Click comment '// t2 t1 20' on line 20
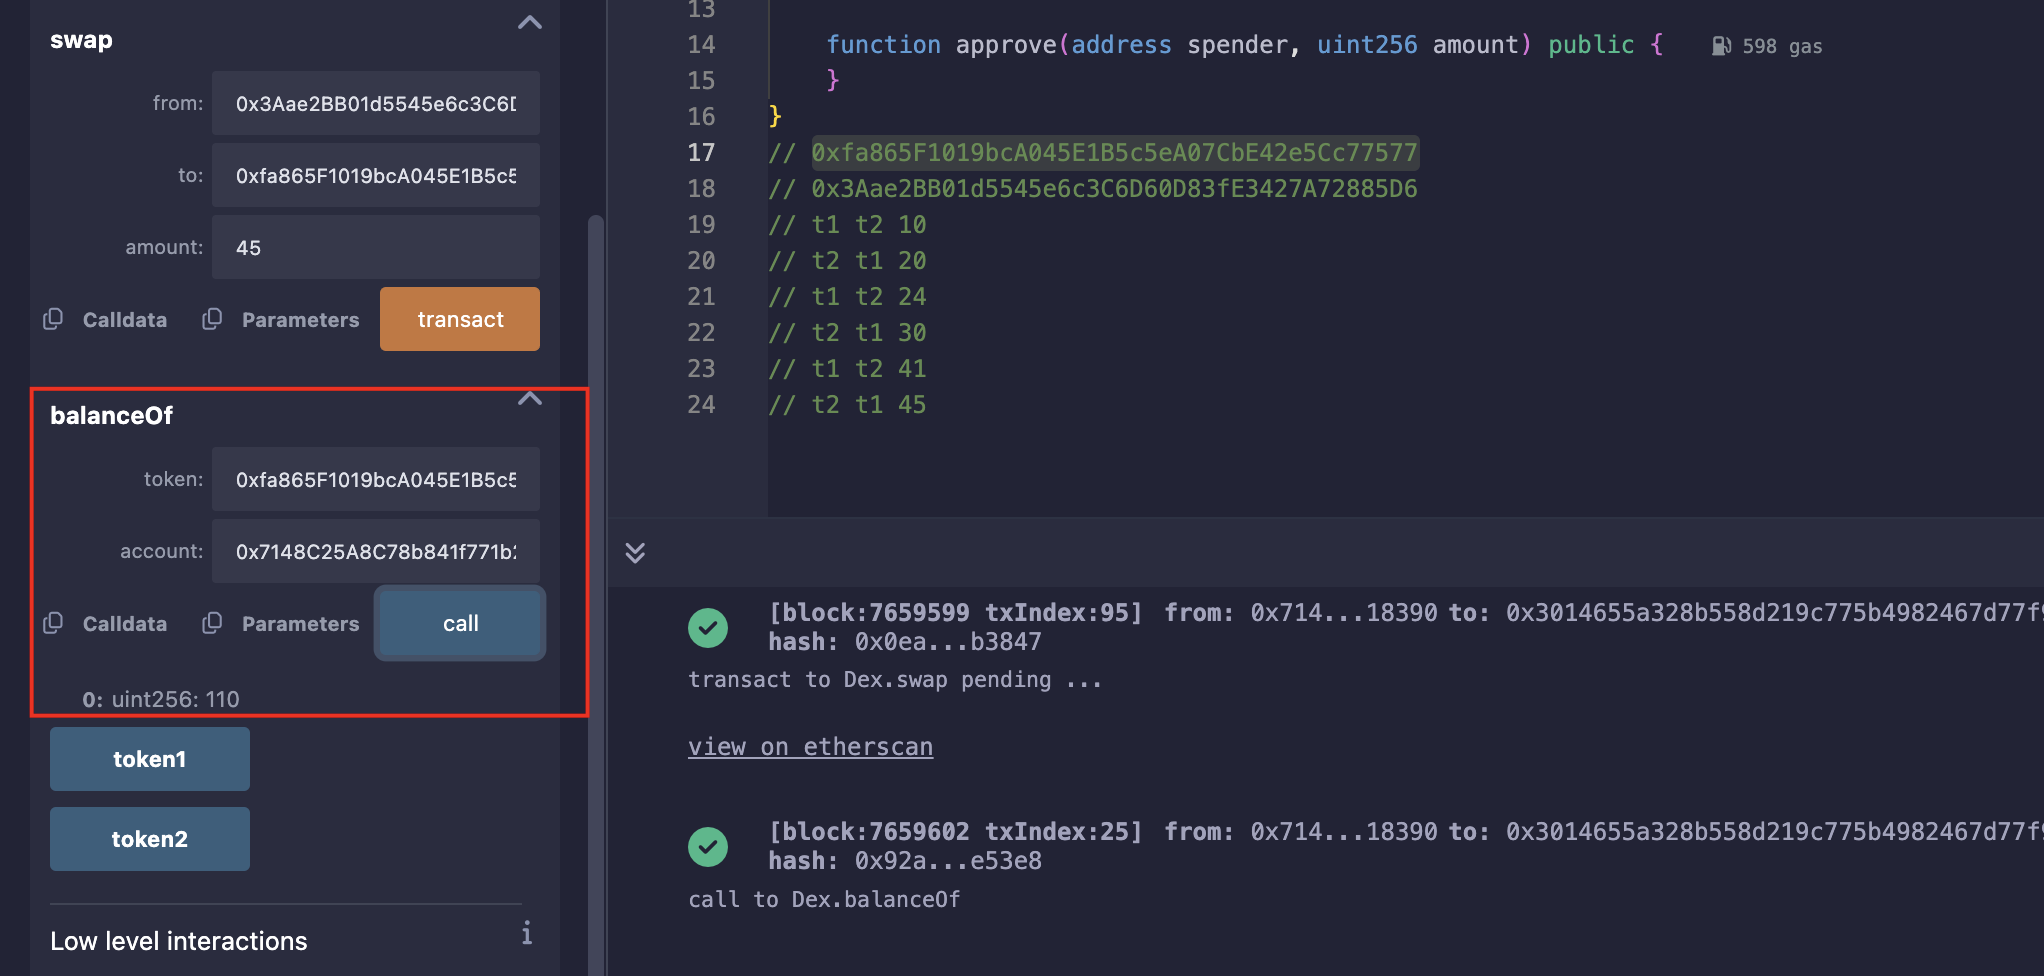 point(847,261)
